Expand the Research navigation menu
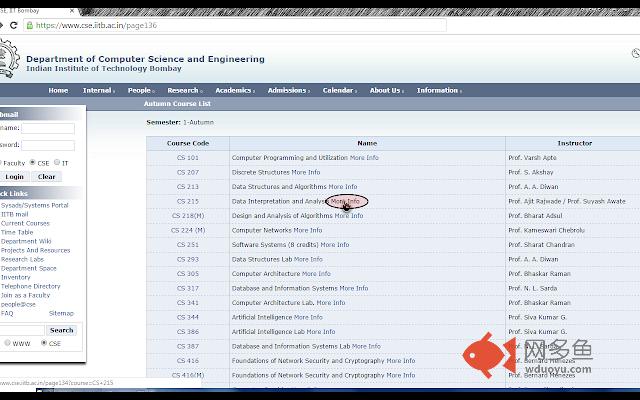The image size is (640, 400). (184, 90)
